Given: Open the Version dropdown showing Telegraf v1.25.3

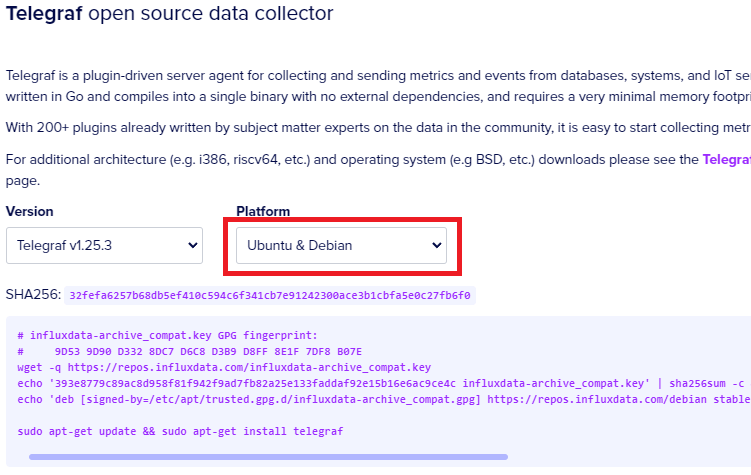Looking at the screenshot, I should [103, 245].
